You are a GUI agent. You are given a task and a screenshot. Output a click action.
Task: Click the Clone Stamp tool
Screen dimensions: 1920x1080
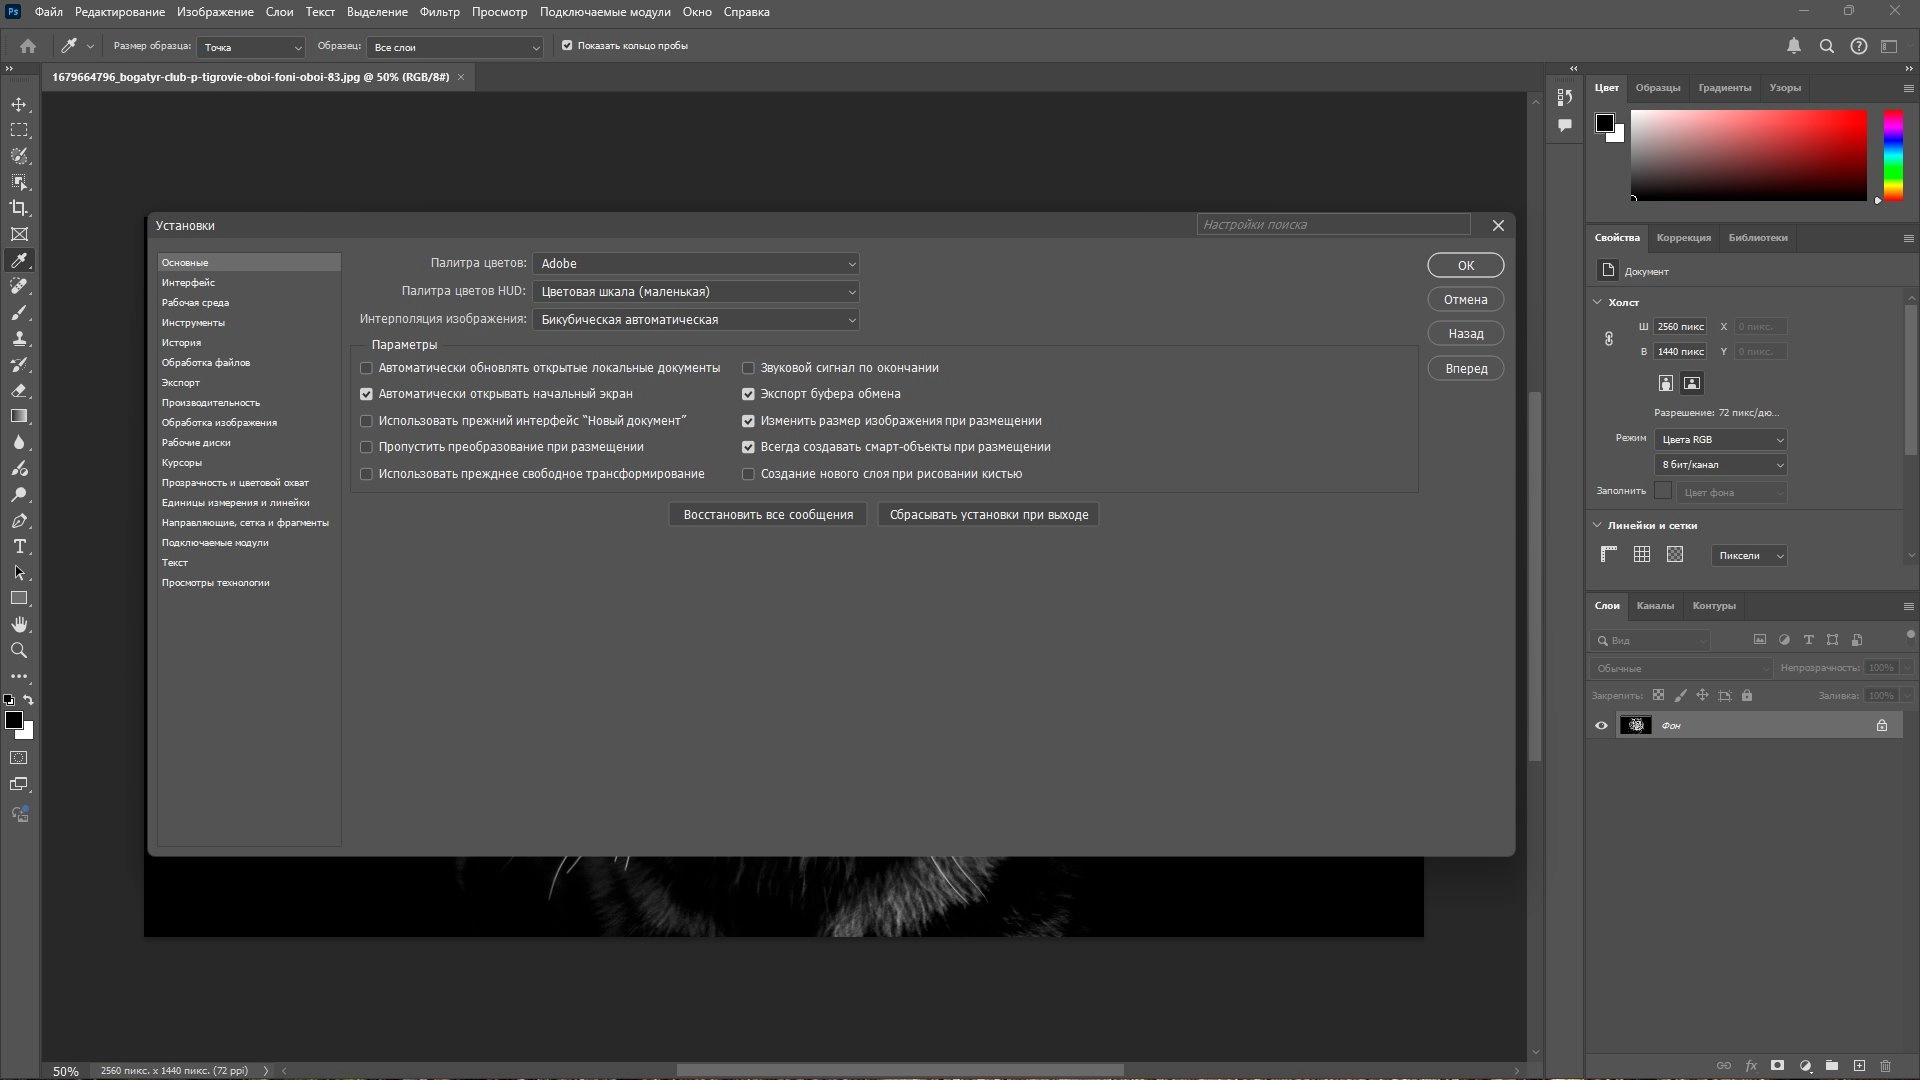click(19, 338)
